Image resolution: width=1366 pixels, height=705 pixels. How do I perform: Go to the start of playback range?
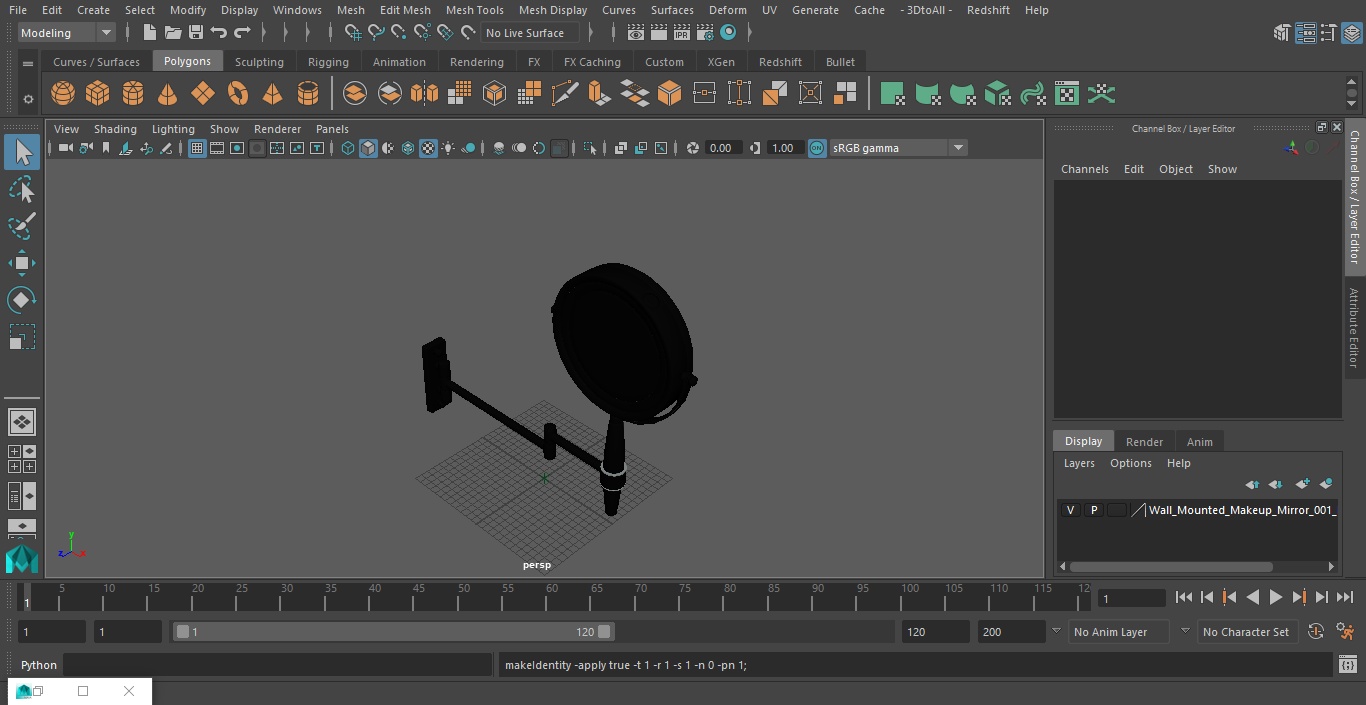tap(1184, 597)
